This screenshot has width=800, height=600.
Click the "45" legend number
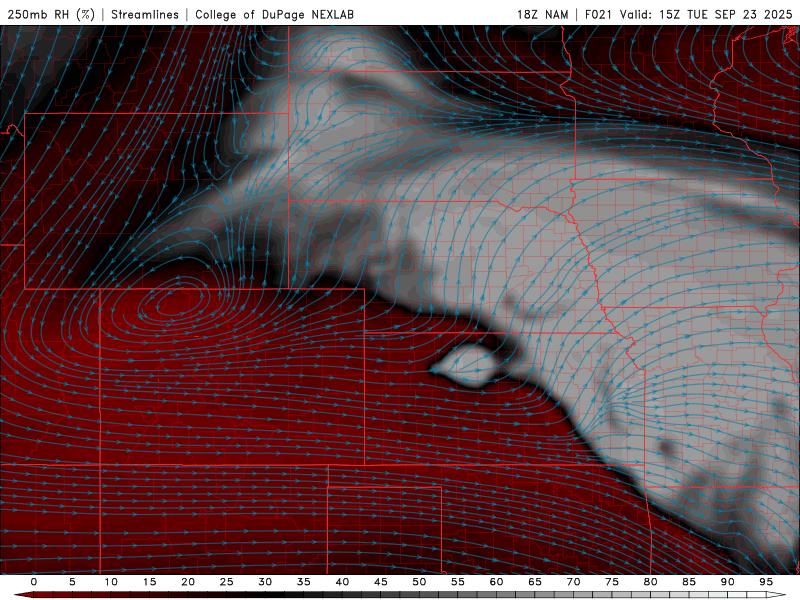381,582
